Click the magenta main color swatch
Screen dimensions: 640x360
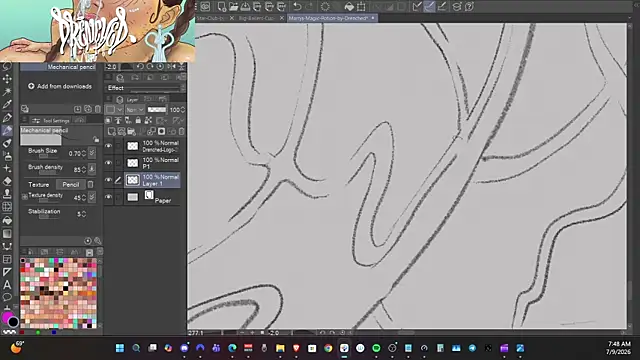click(x=6, y=317)
